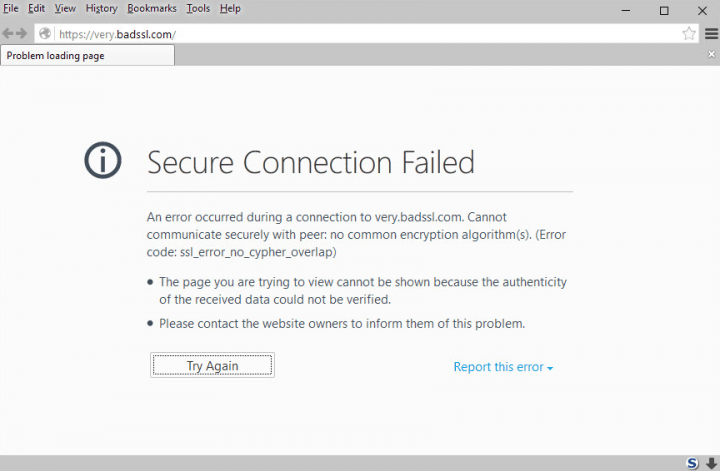Screen dimensions: 720x471
Task: Select the Problem loading page tab
Action: click(87, 56)
